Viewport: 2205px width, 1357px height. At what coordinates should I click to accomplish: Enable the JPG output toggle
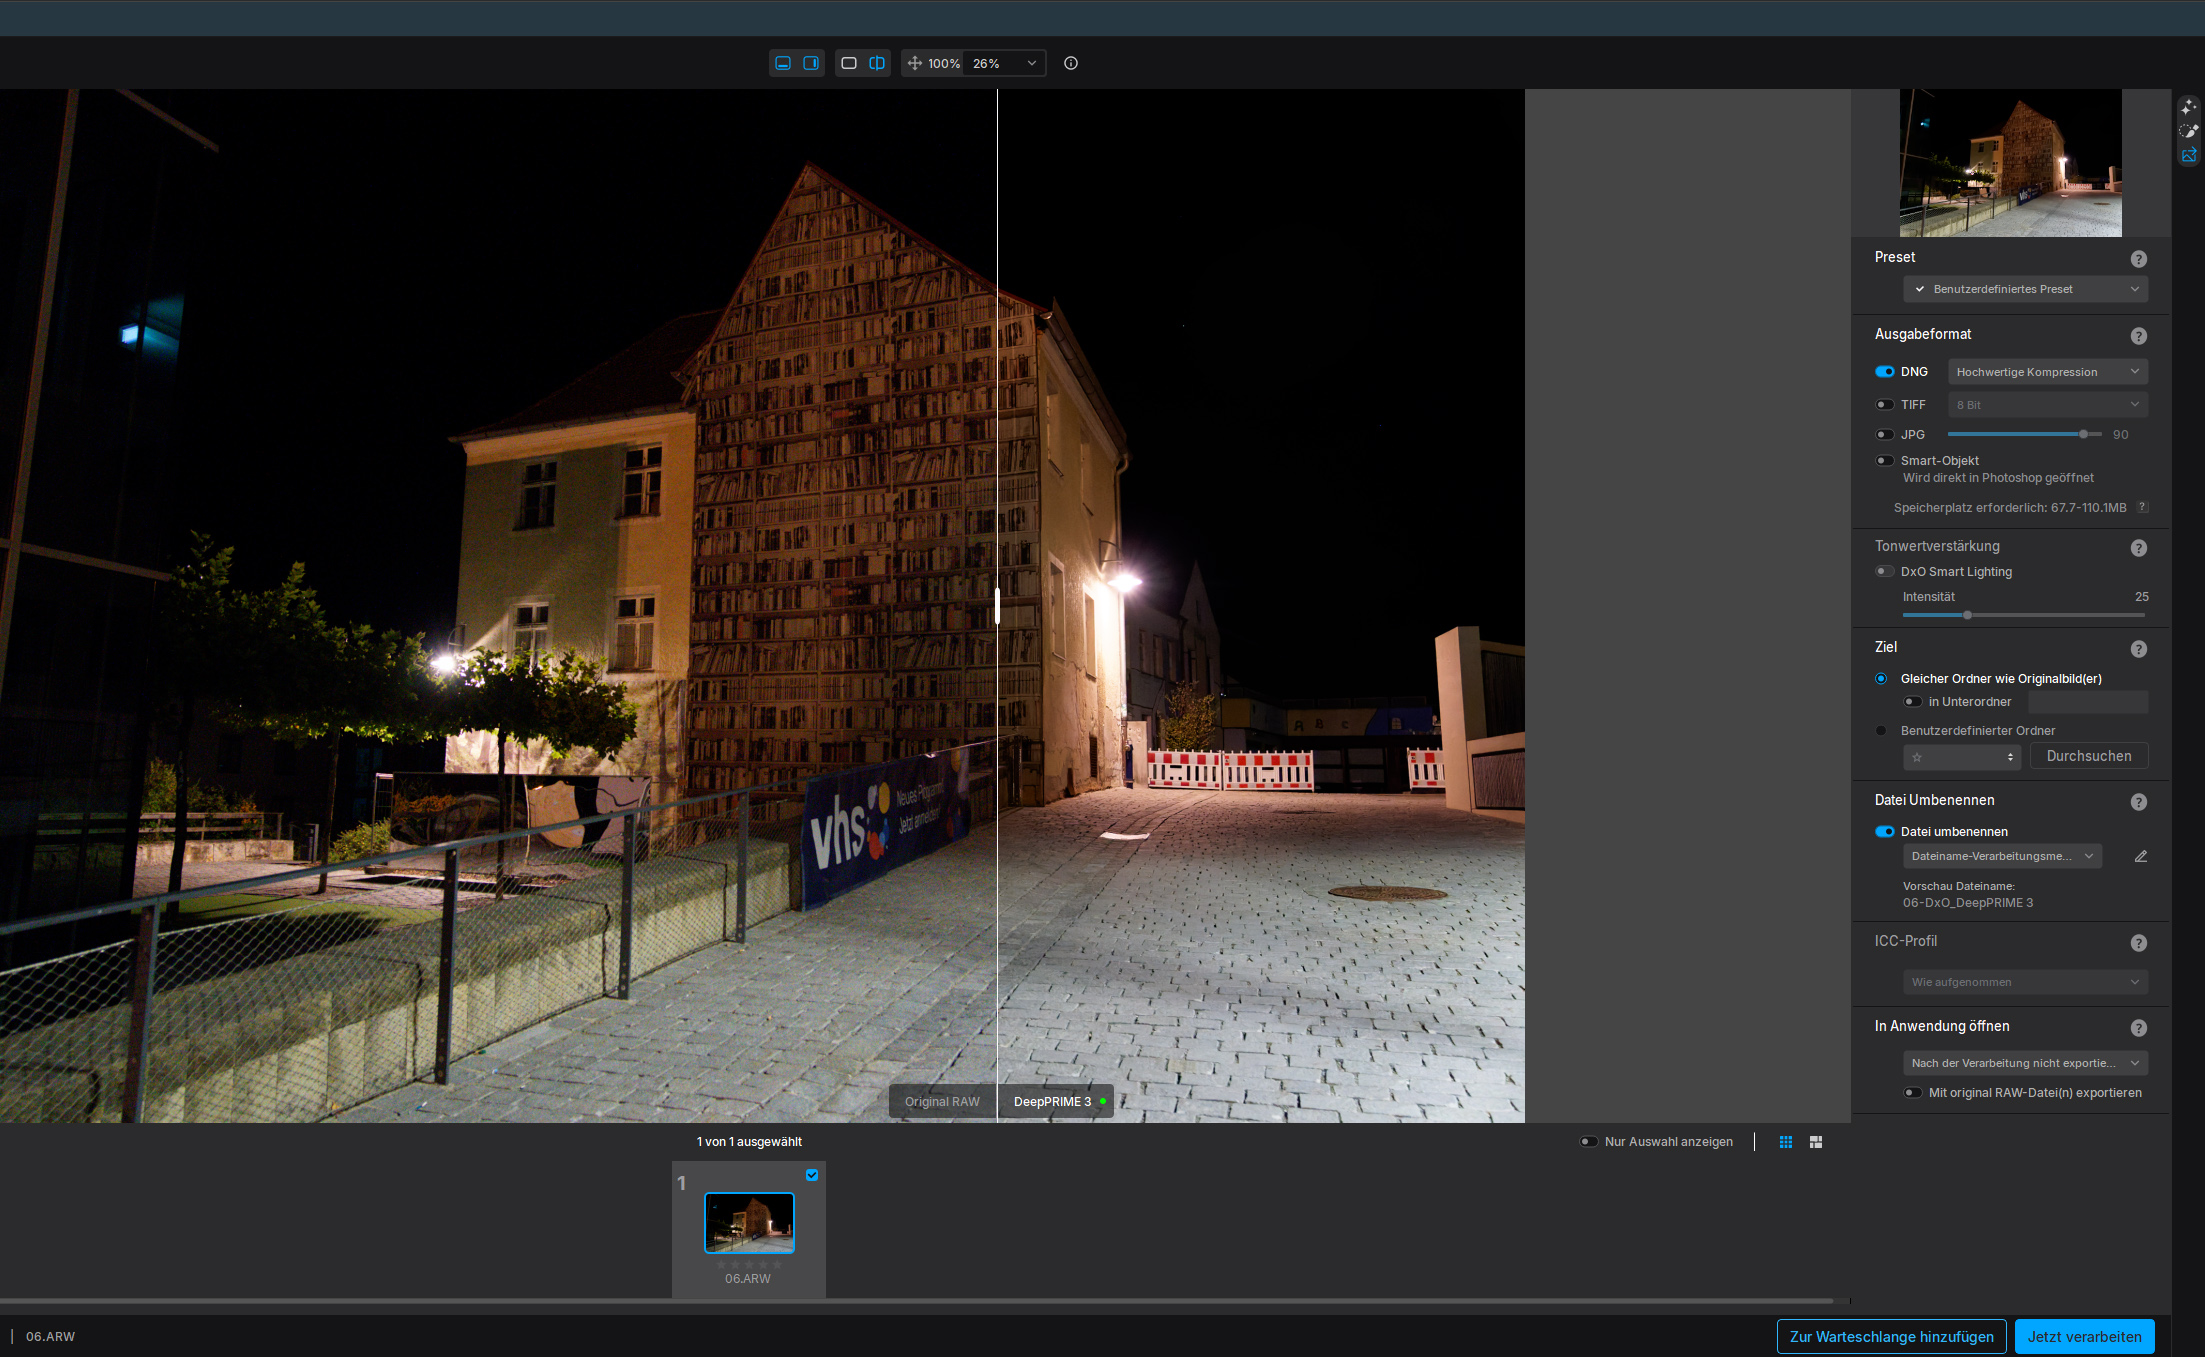[1885, 435]
